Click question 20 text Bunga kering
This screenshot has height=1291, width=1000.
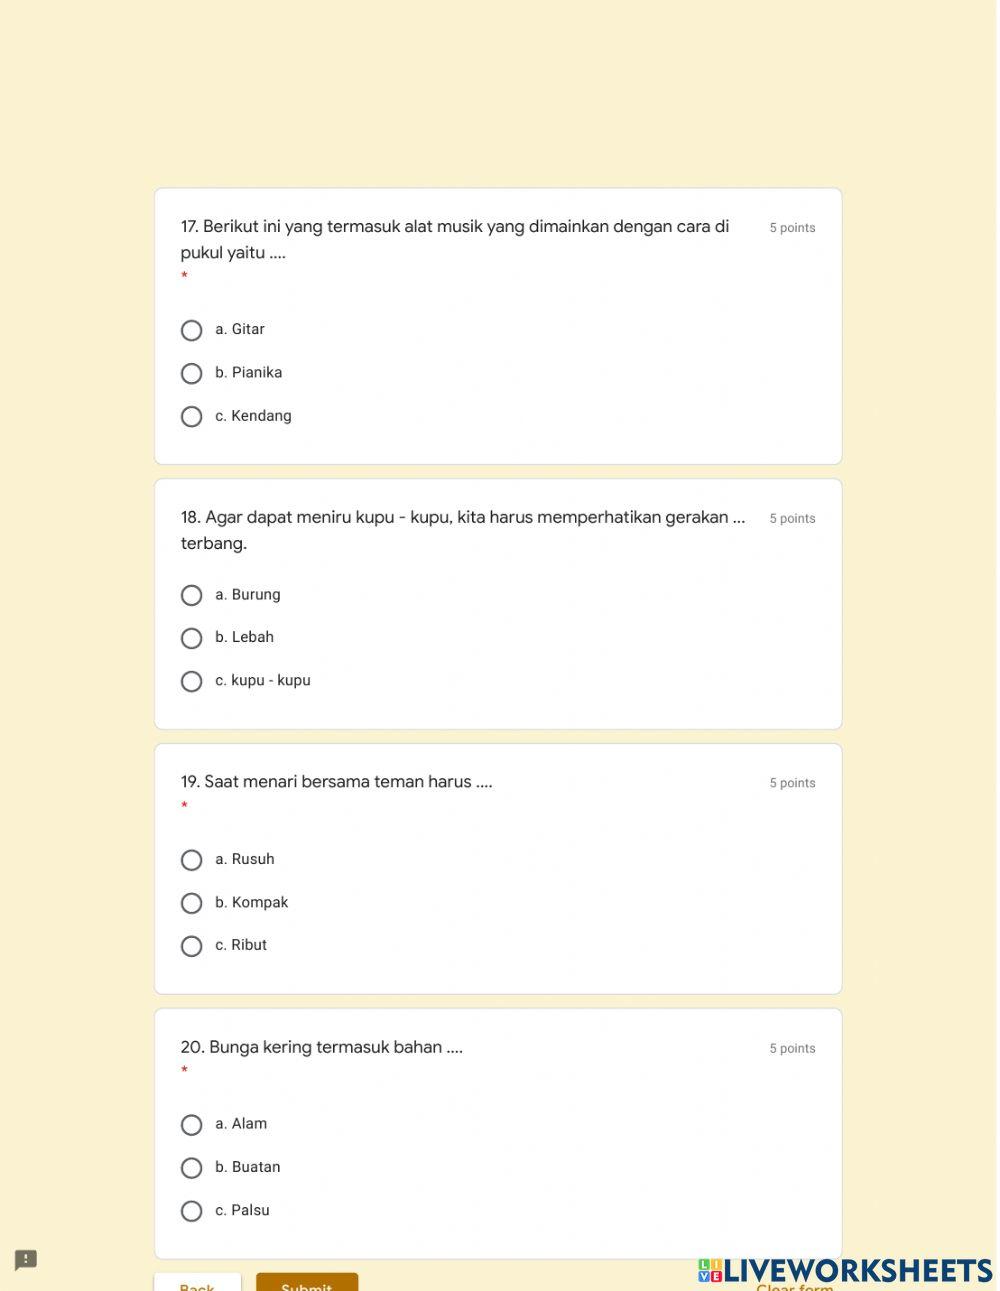(321, 1047)
